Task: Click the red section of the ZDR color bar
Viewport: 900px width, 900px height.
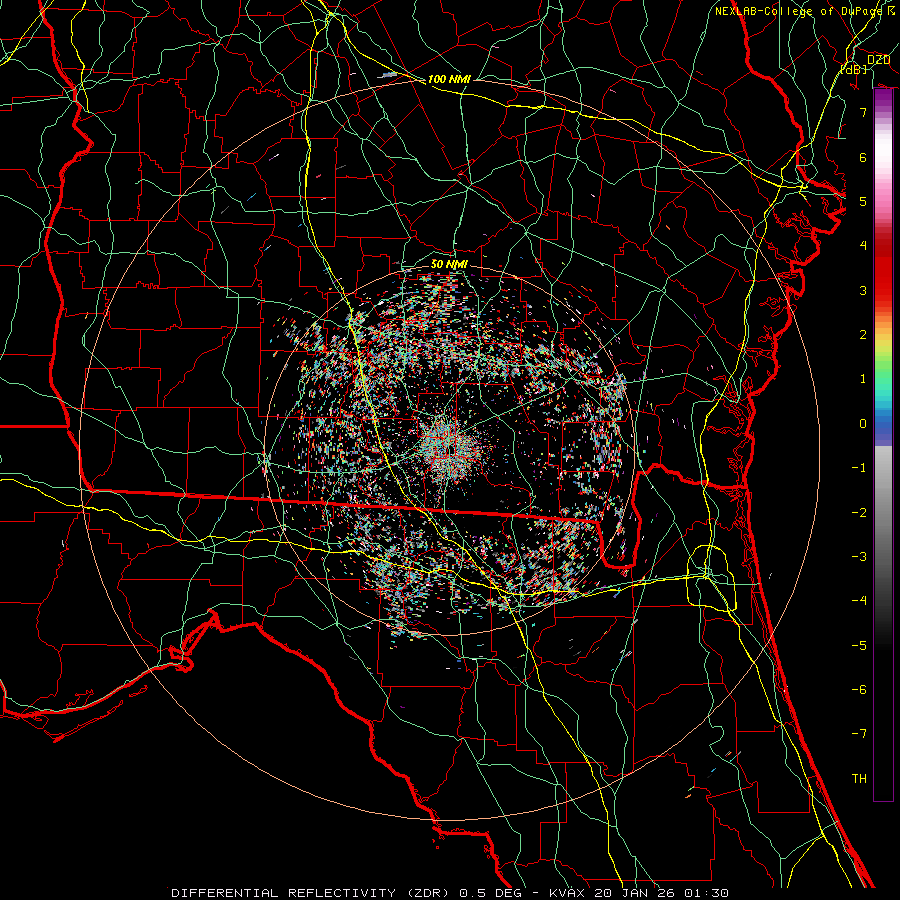Action: click(883, 270)
